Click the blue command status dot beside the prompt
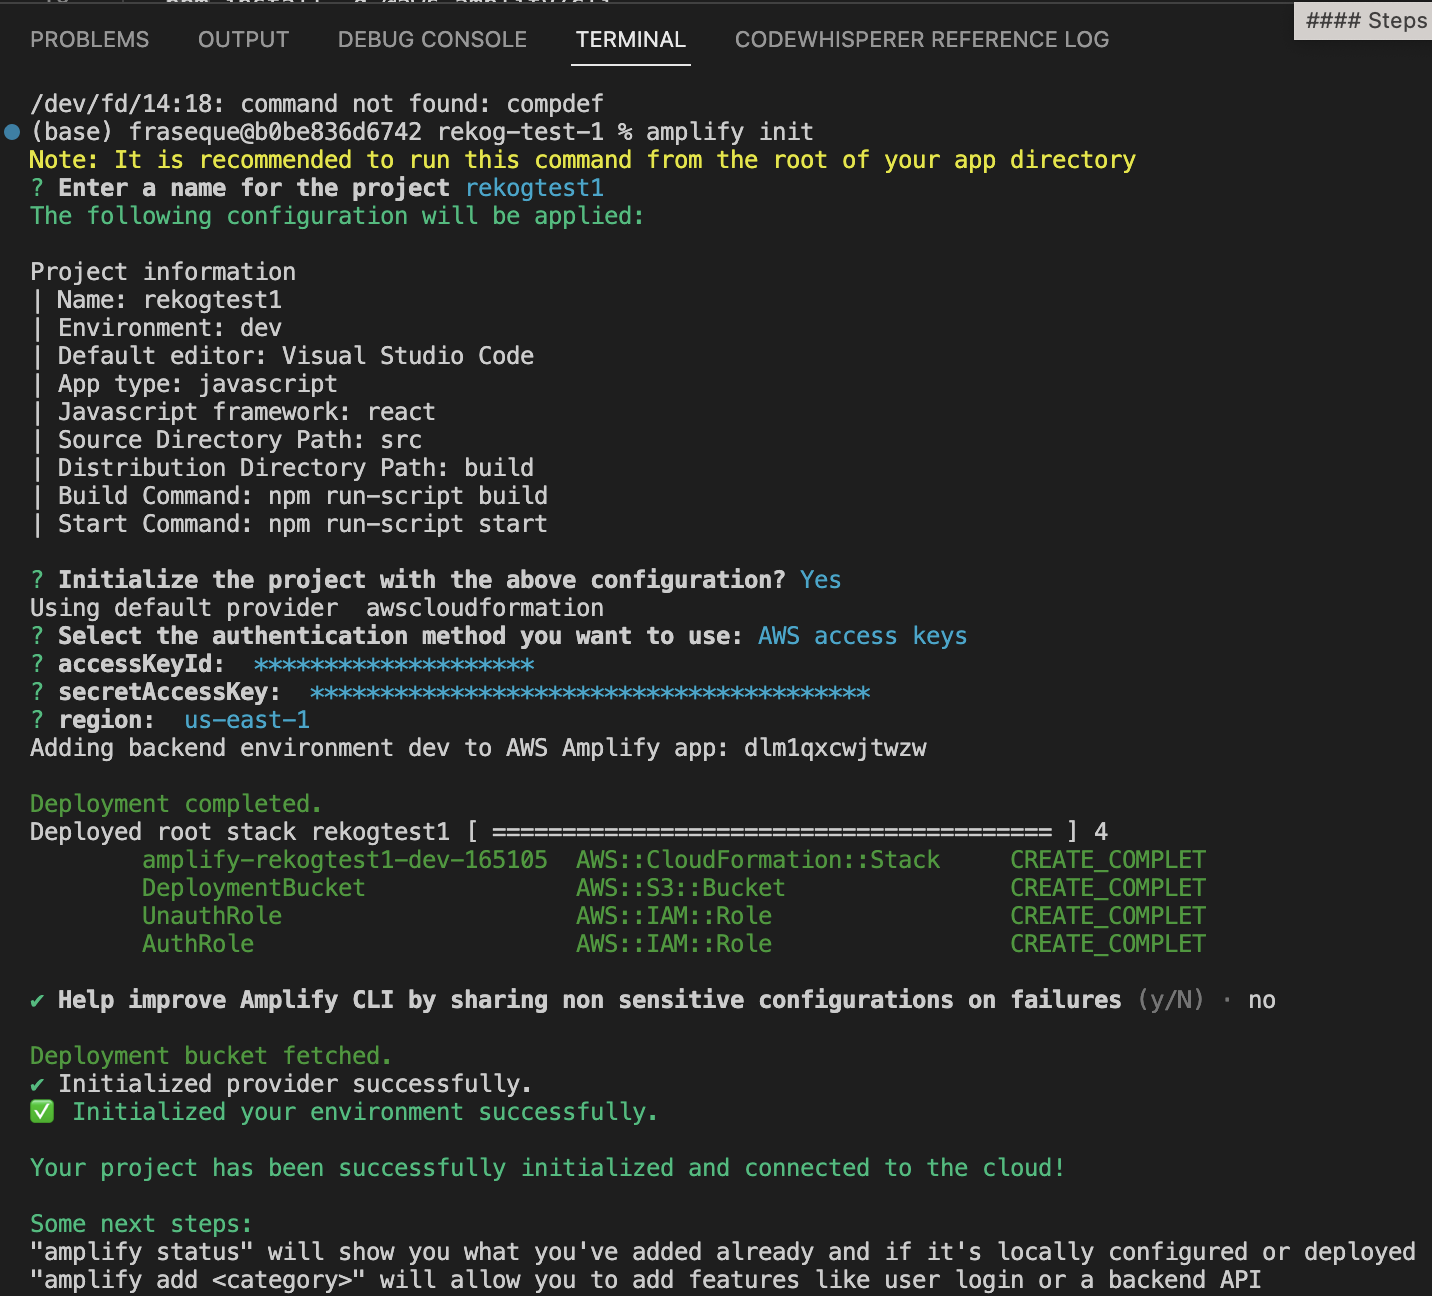Screen dimensions: 1432x1296 click(12, 132)
